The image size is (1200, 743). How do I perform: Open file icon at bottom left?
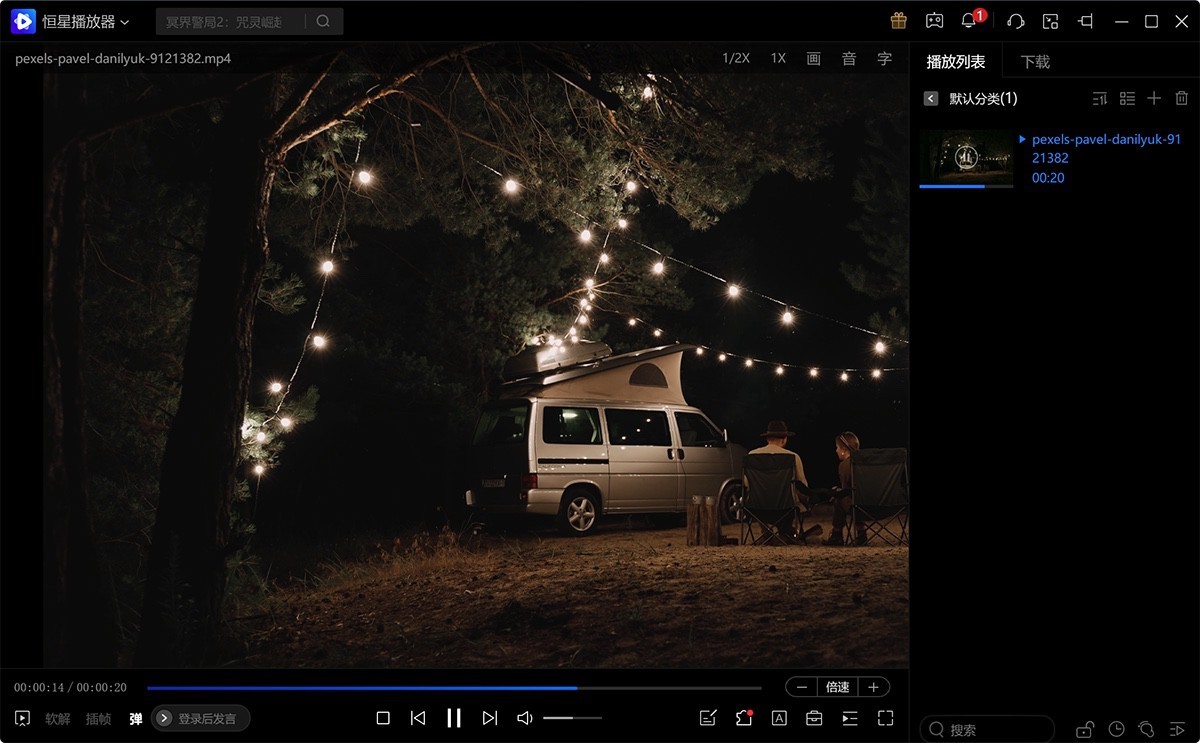22,718
